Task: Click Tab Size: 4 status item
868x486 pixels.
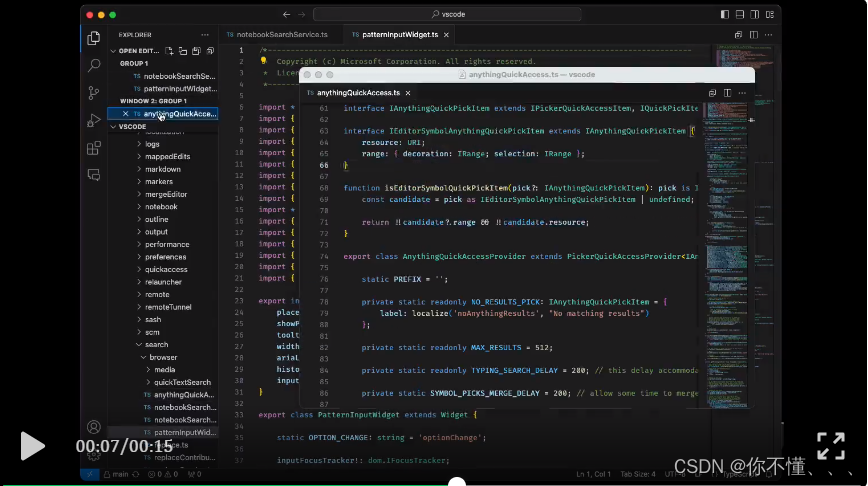Action: pyautogui.click(x=638, y=474)
